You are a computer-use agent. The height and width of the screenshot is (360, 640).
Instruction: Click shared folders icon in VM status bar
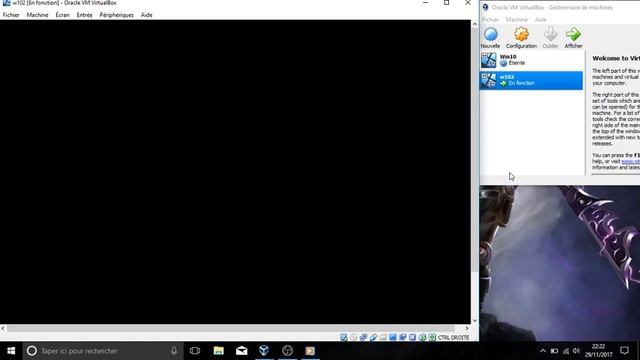coord(383,337)
